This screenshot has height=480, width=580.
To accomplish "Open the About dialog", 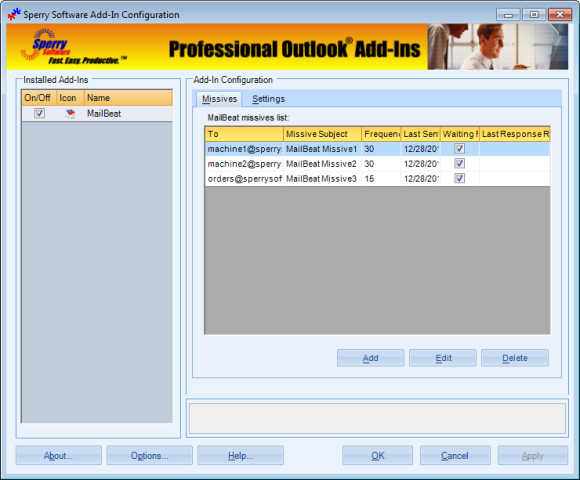I will 58,456.
